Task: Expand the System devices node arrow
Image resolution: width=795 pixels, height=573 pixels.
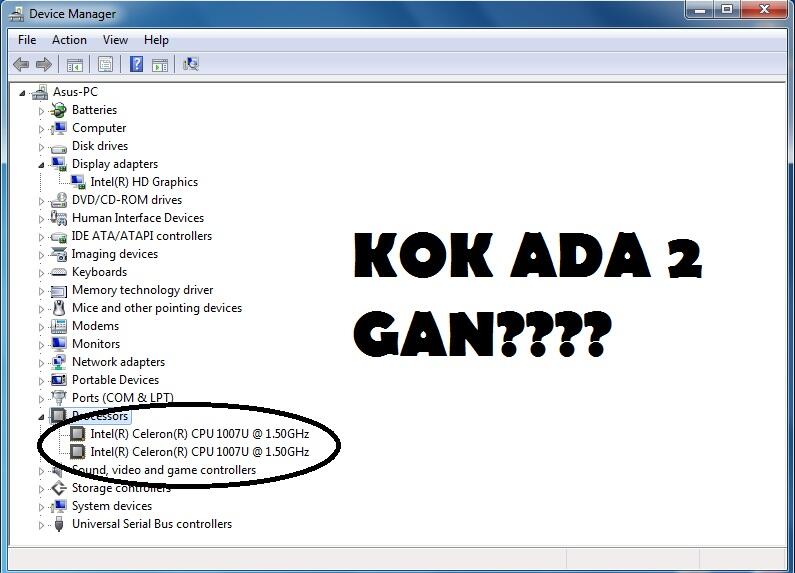Action: [41, 507]
